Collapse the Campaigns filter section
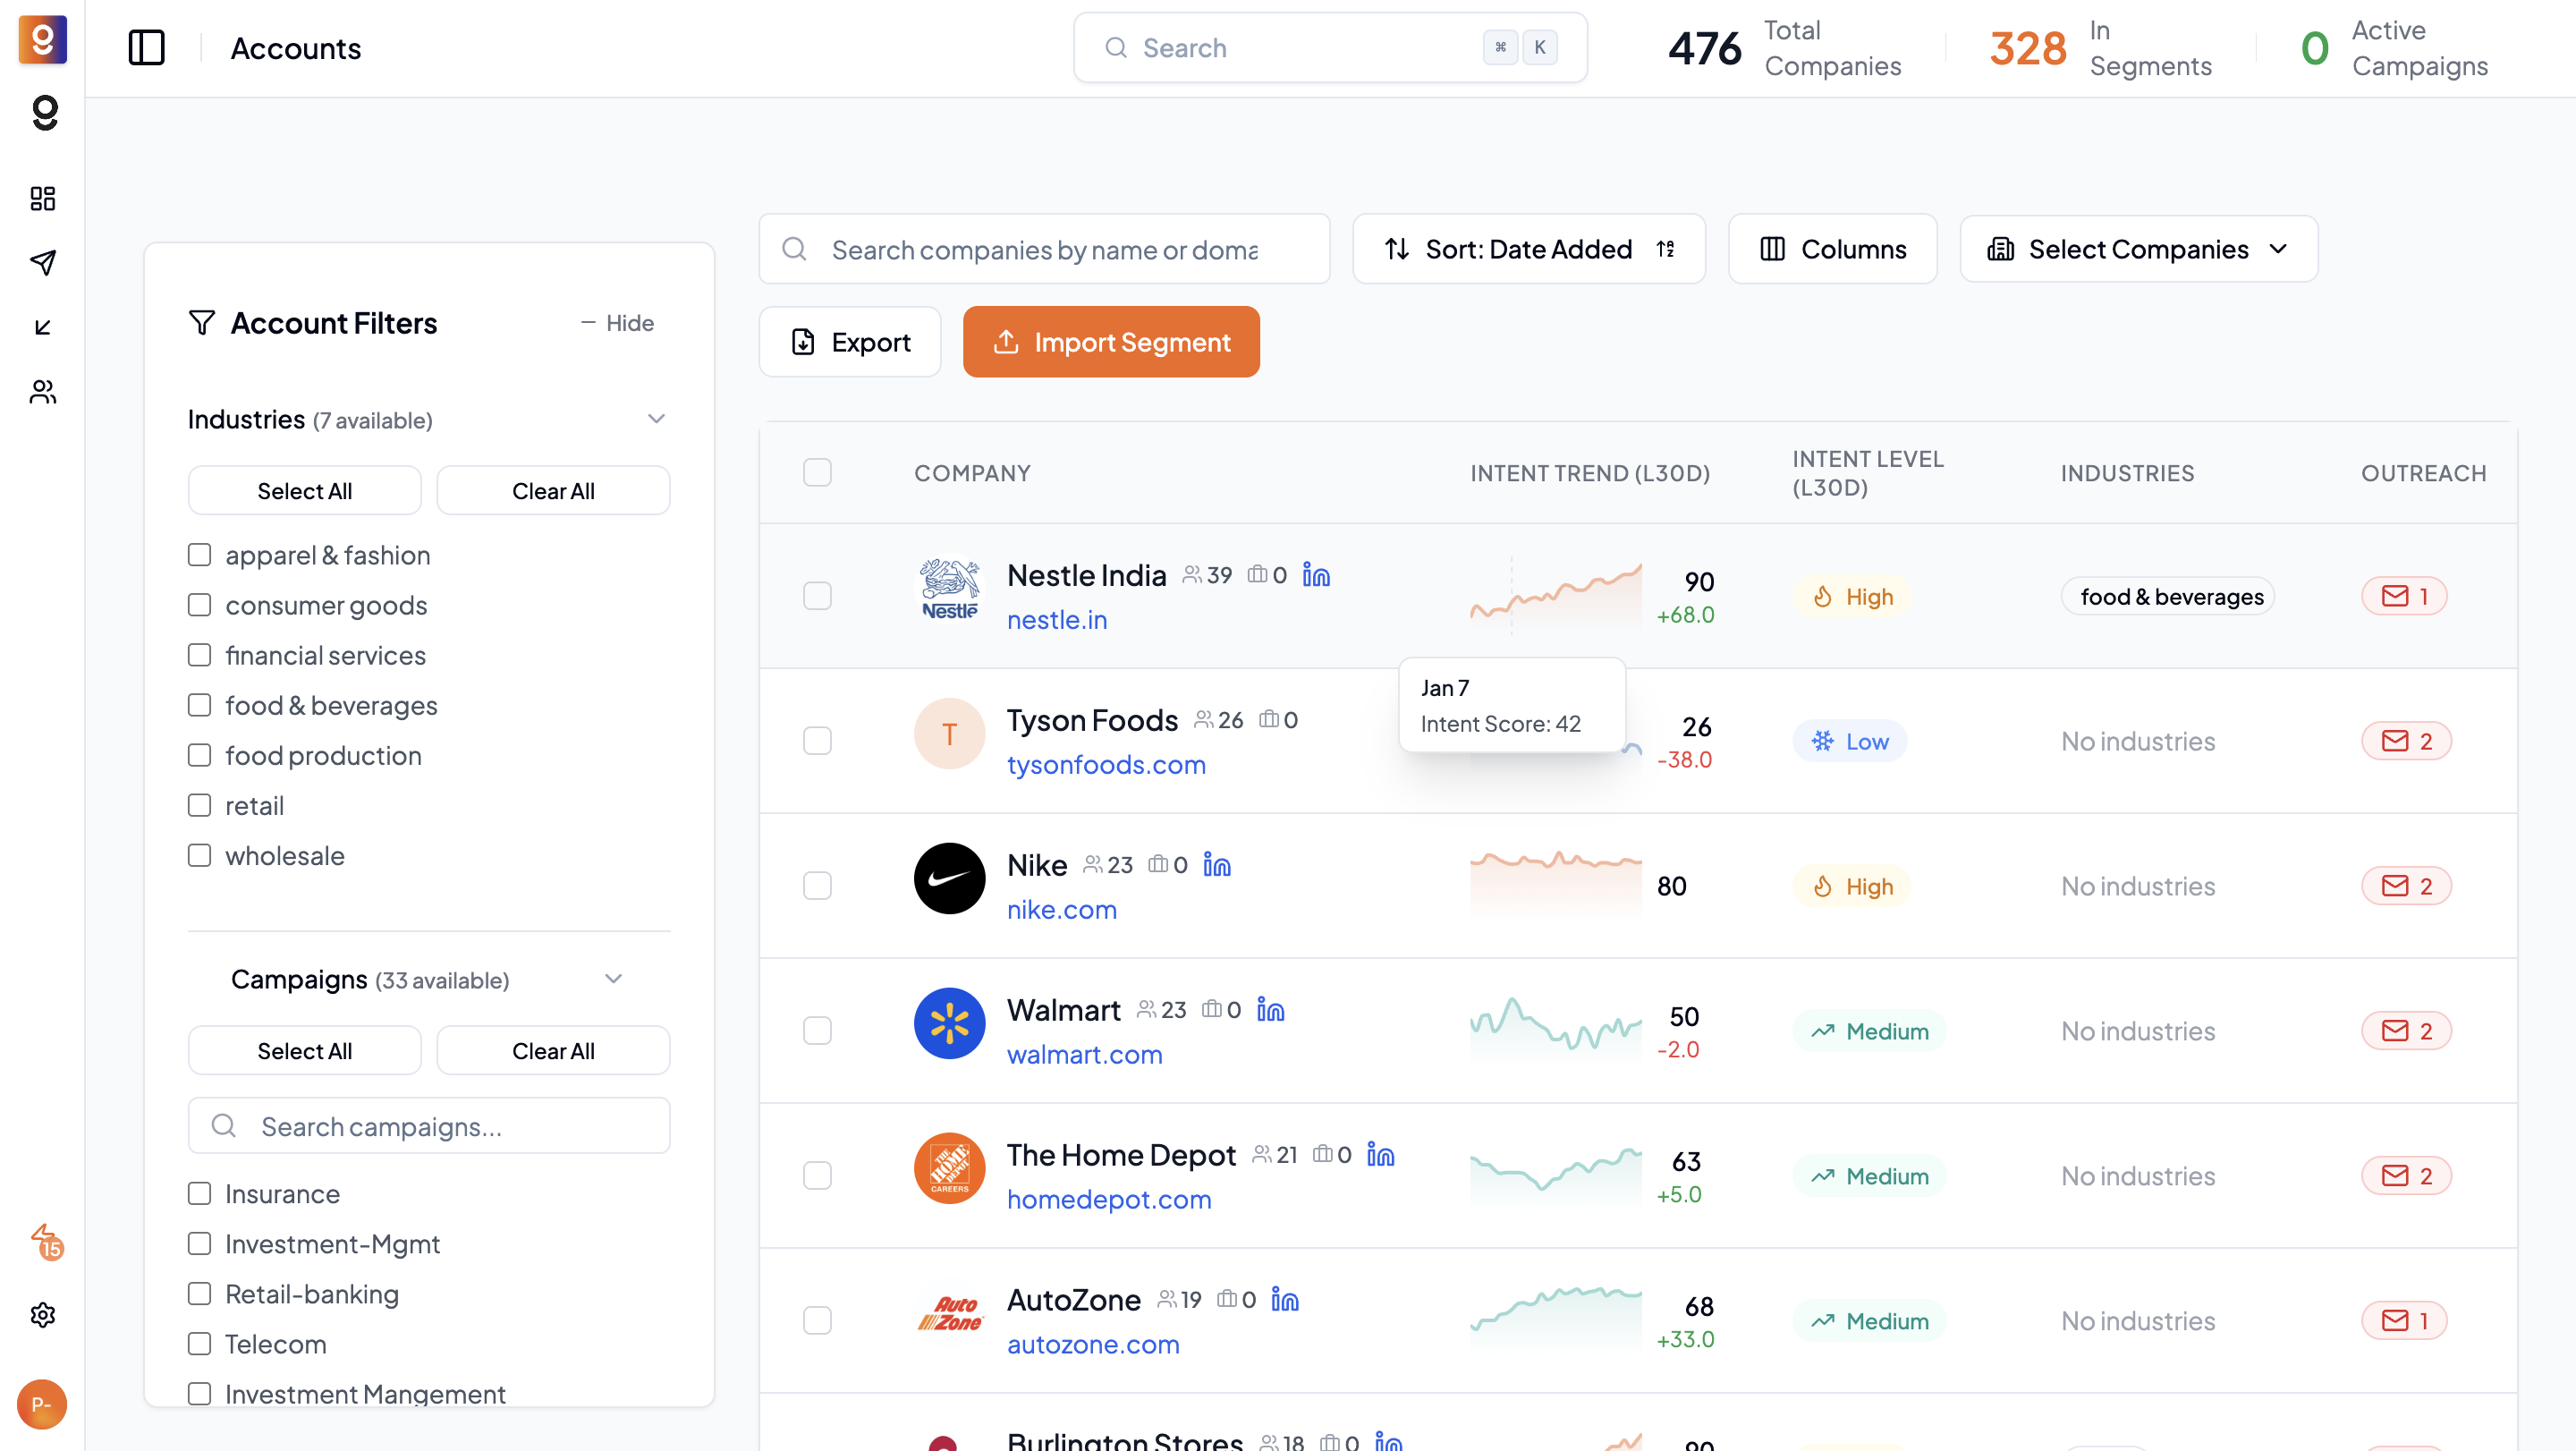 [613, 979]
